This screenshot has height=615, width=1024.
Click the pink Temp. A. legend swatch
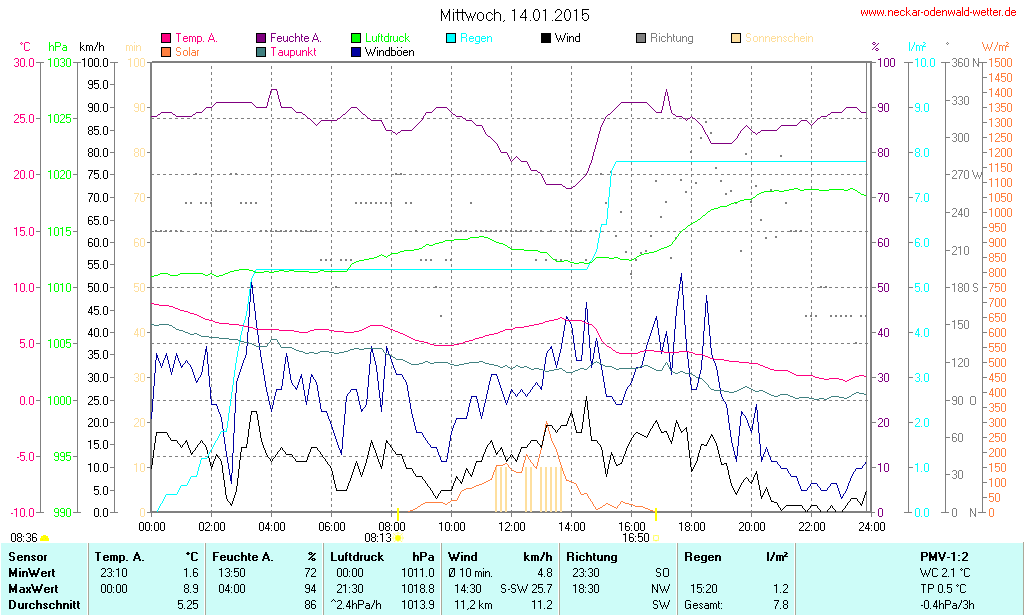click(166, 38)
